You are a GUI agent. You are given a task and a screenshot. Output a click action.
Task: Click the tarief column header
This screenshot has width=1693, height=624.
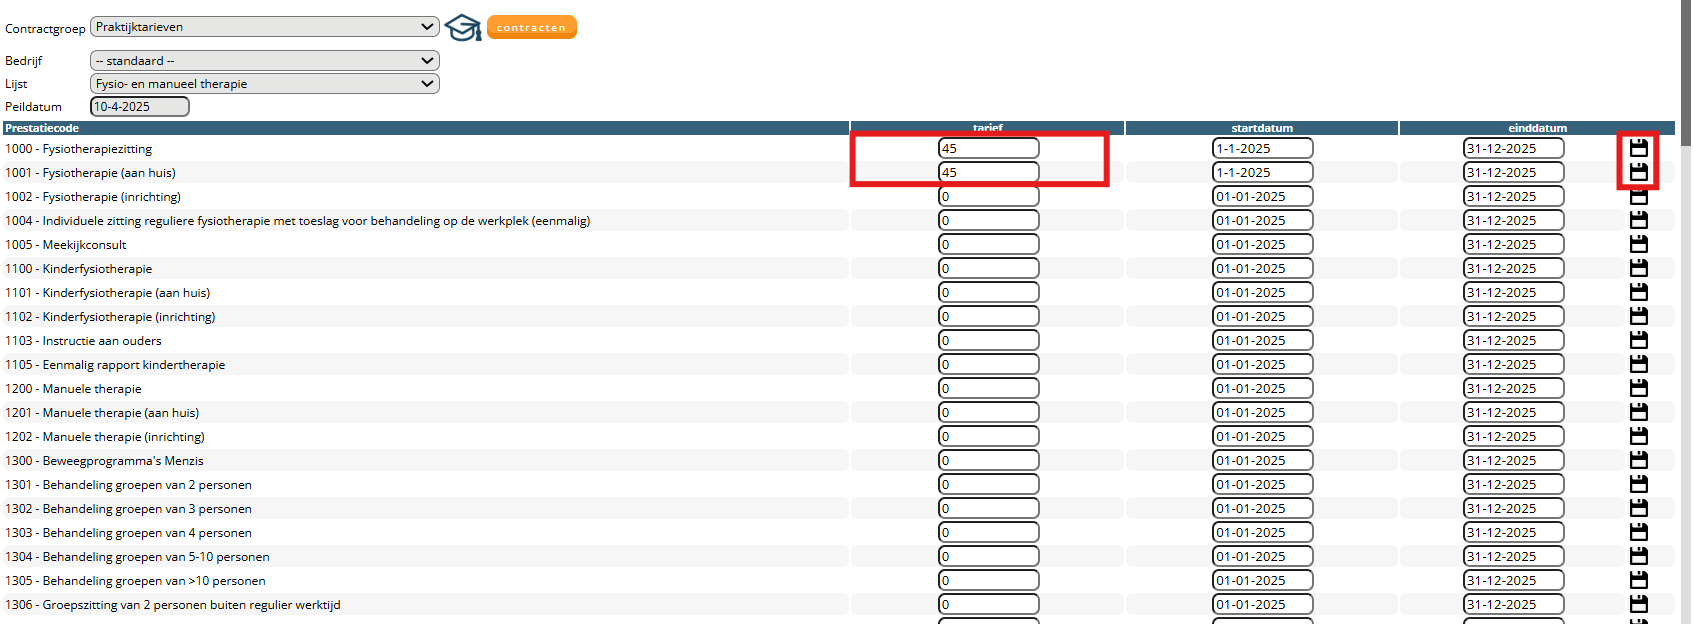(987, 128)
